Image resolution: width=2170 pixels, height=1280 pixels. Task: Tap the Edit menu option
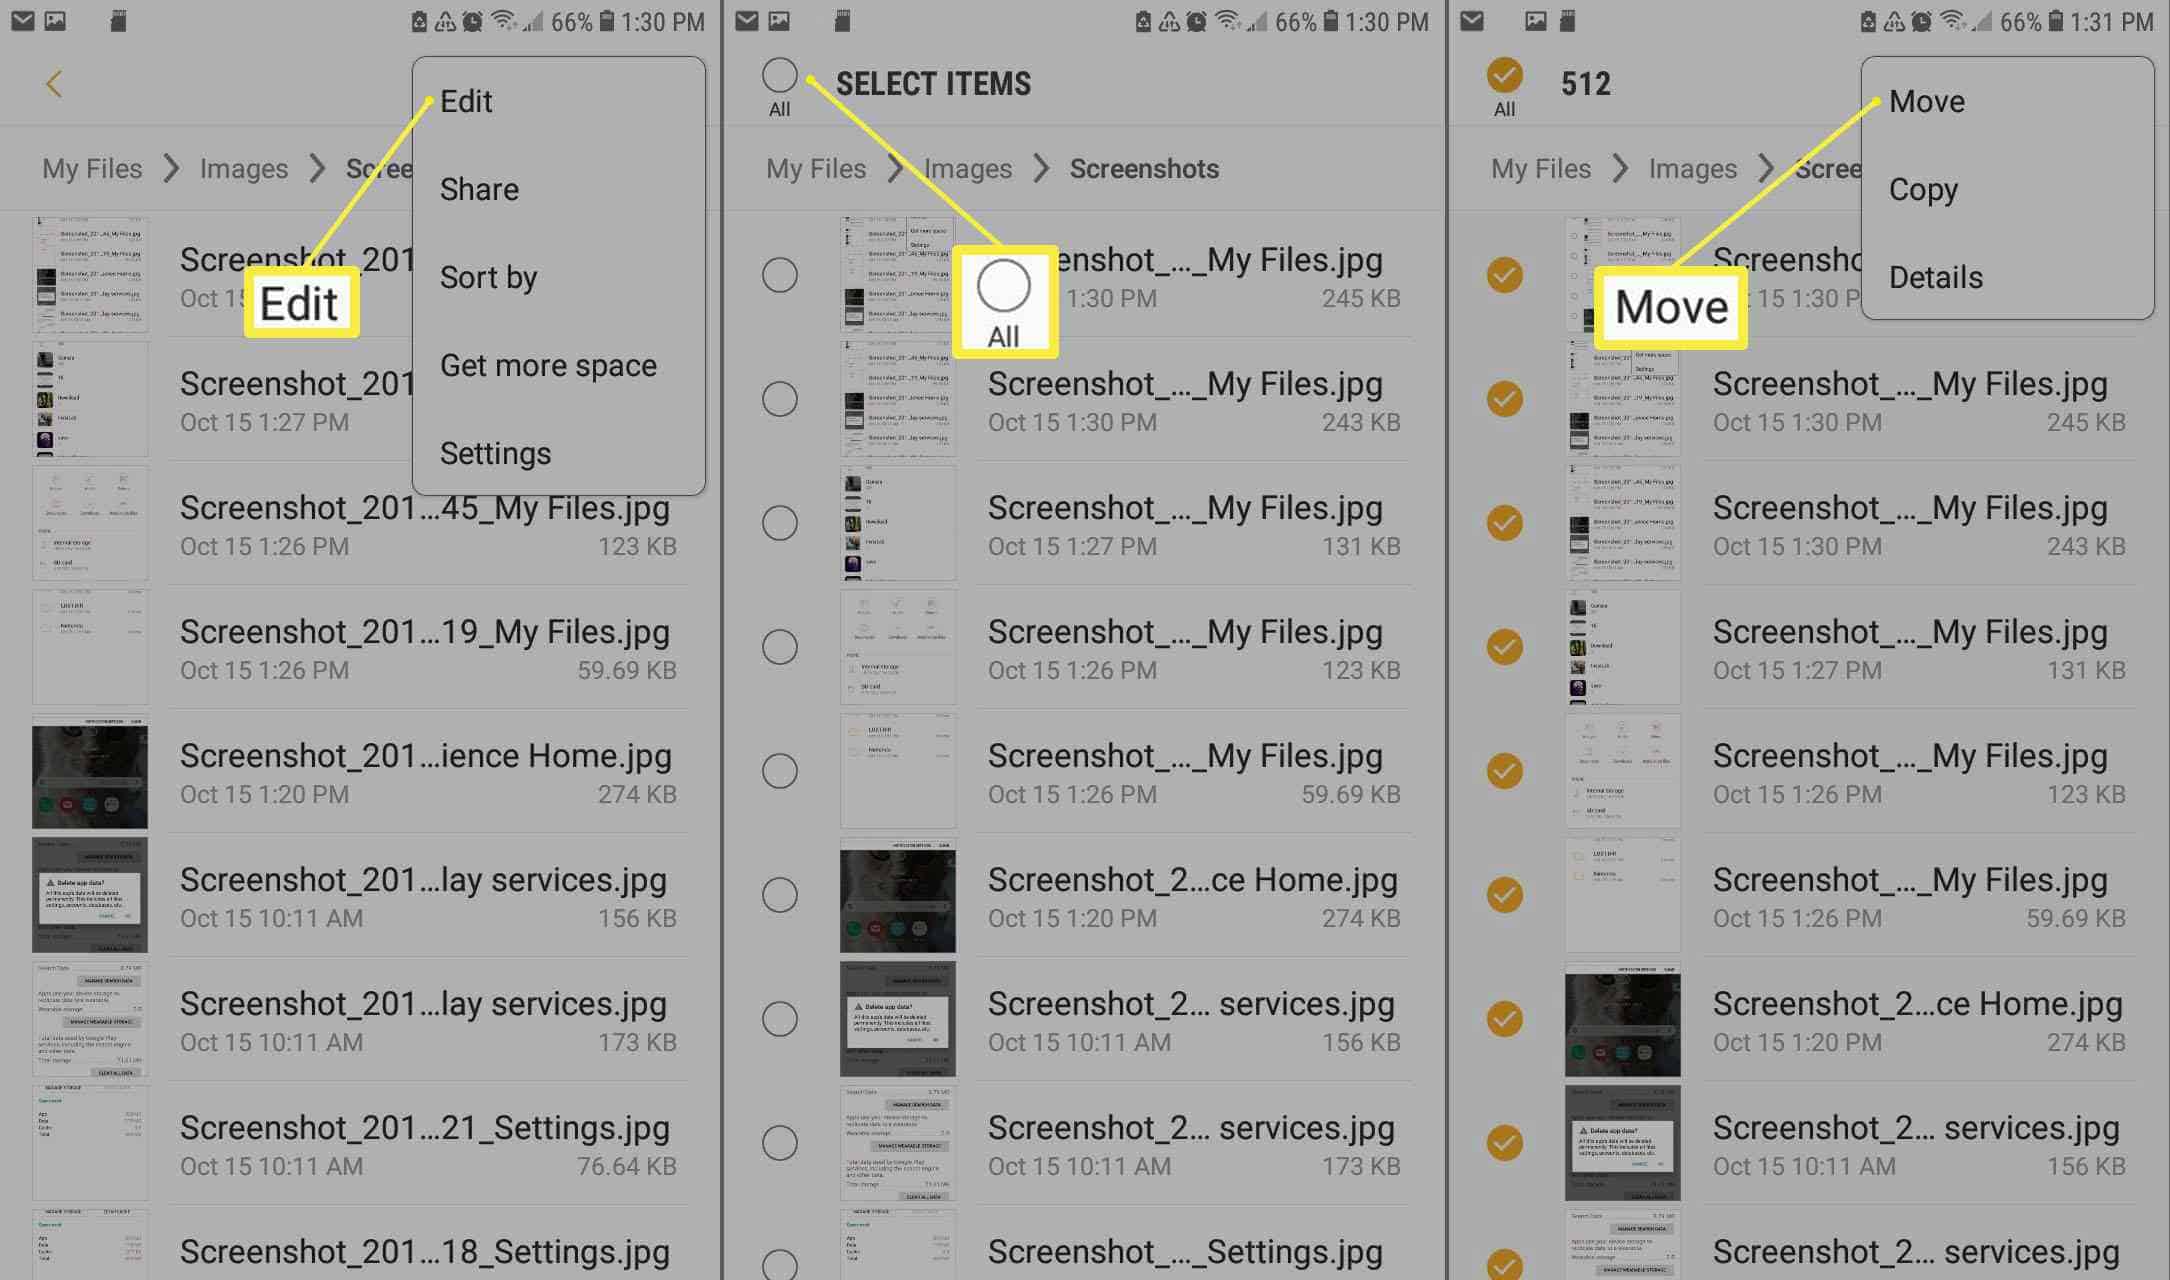(465, 101)
